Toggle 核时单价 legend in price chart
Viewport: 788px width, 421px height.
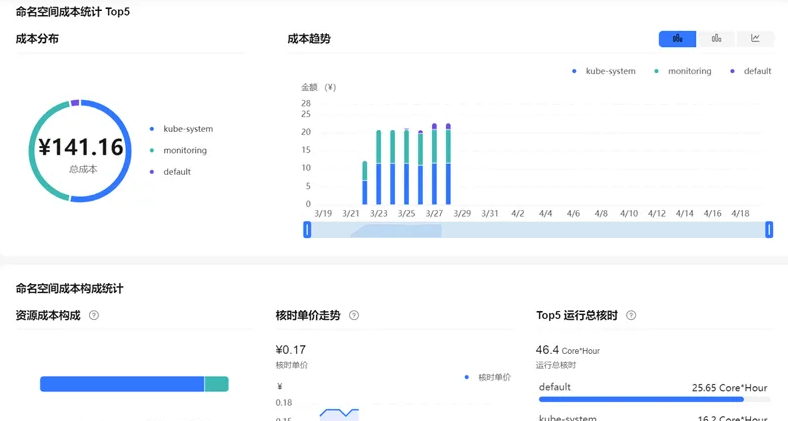(x=487, y=377)
